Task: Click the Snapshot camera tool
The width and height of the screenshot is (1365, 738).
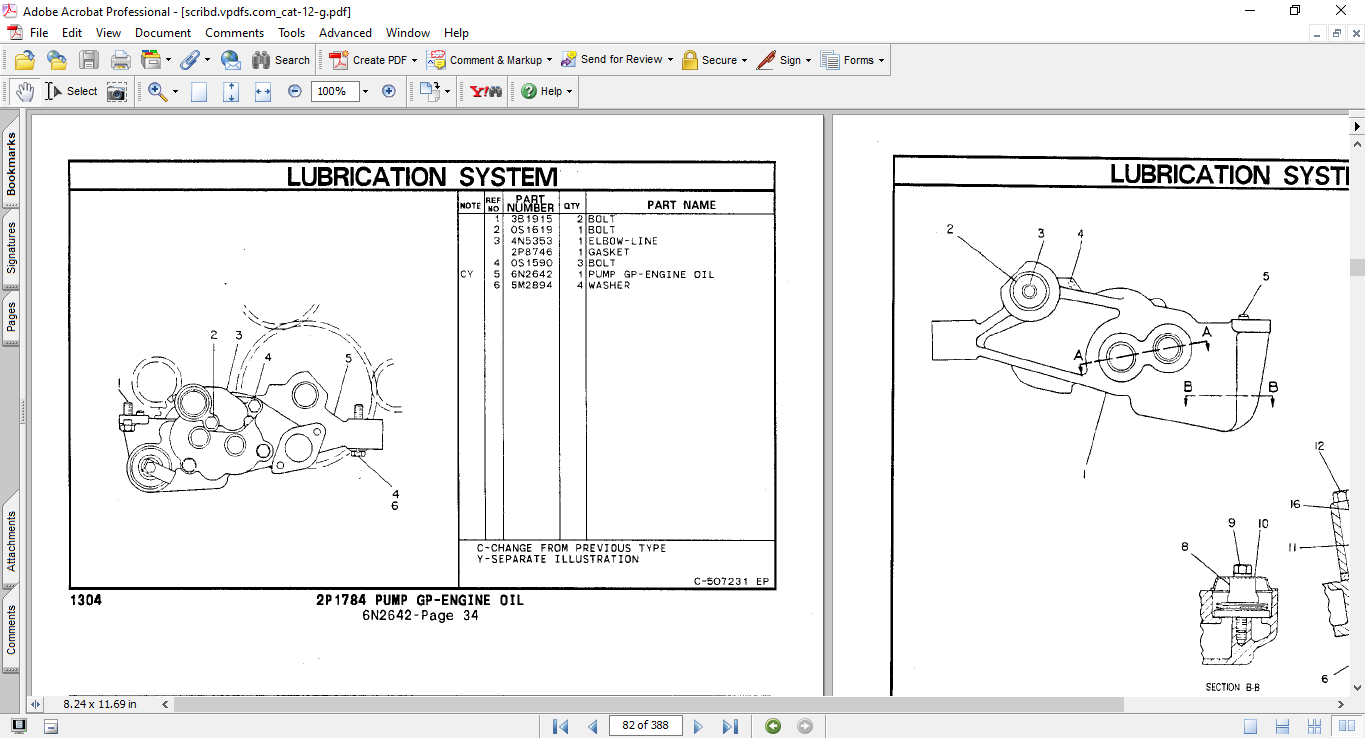Action: tap(117, 91)
